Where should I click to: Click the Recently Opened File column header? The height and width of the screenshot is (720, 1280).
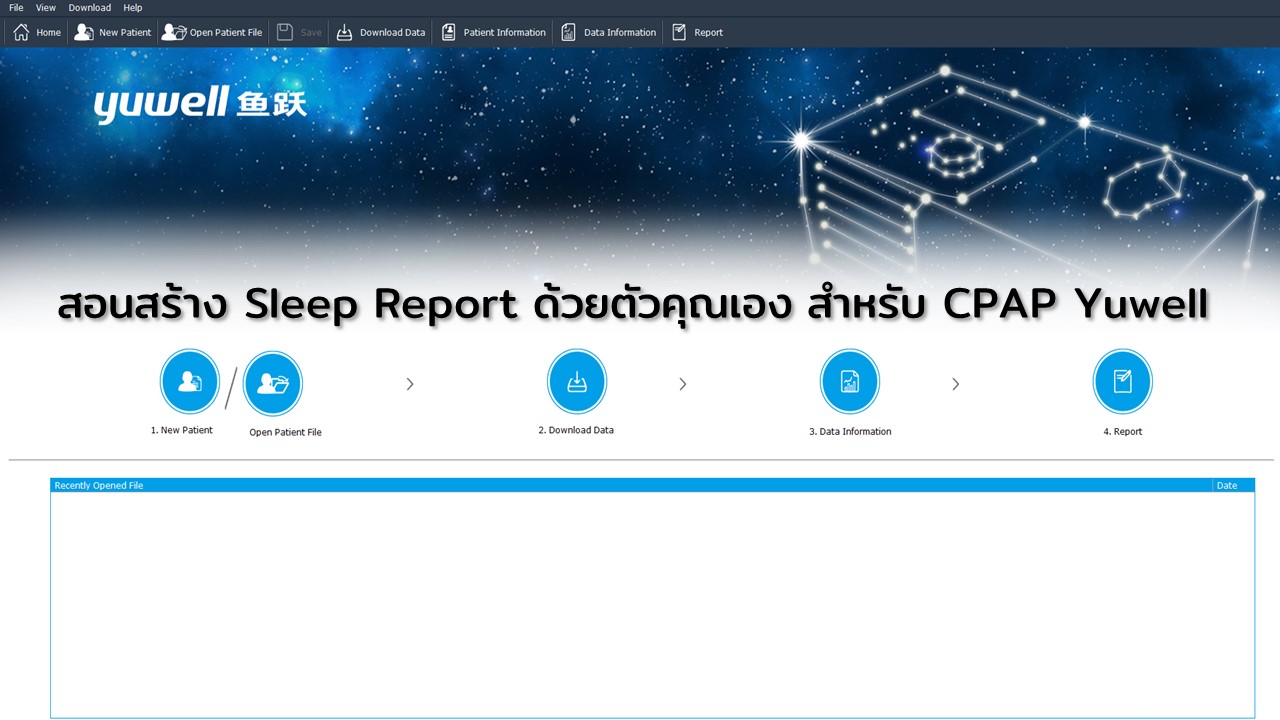point(631,485)
